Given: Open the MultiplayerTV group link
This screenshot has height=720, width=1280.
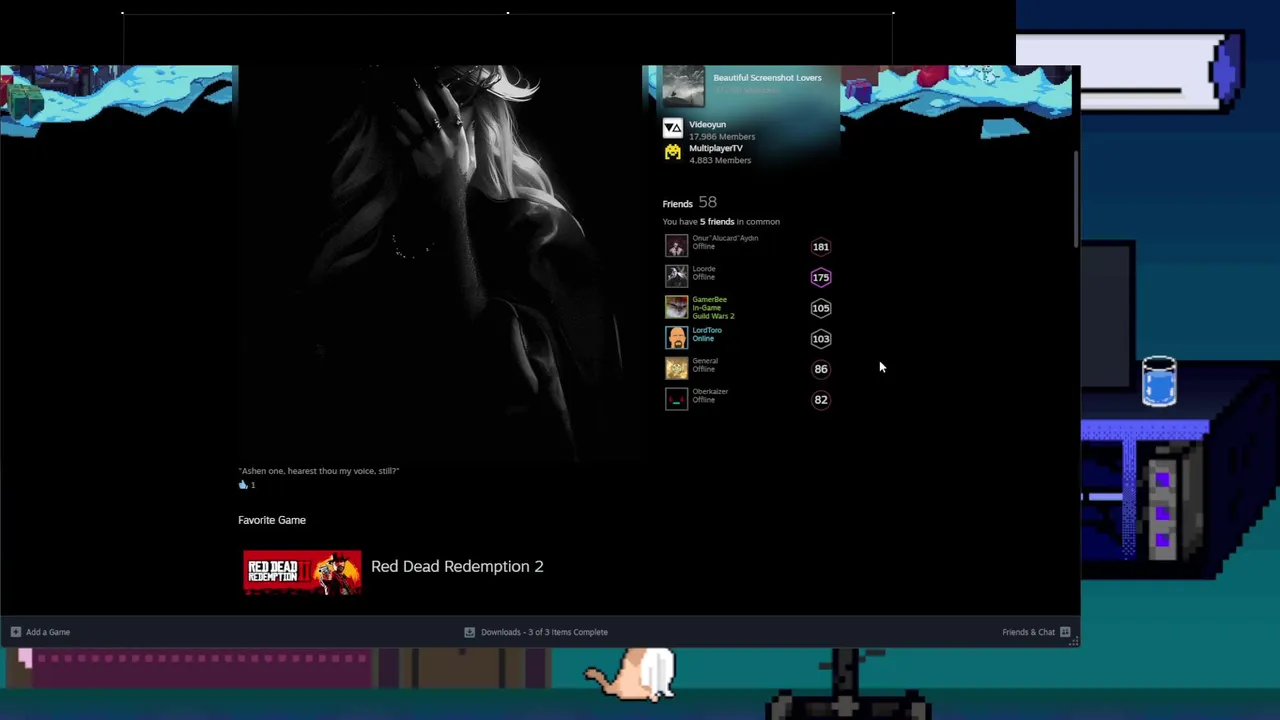Looking at the screenshot, I should pos(716,148).
